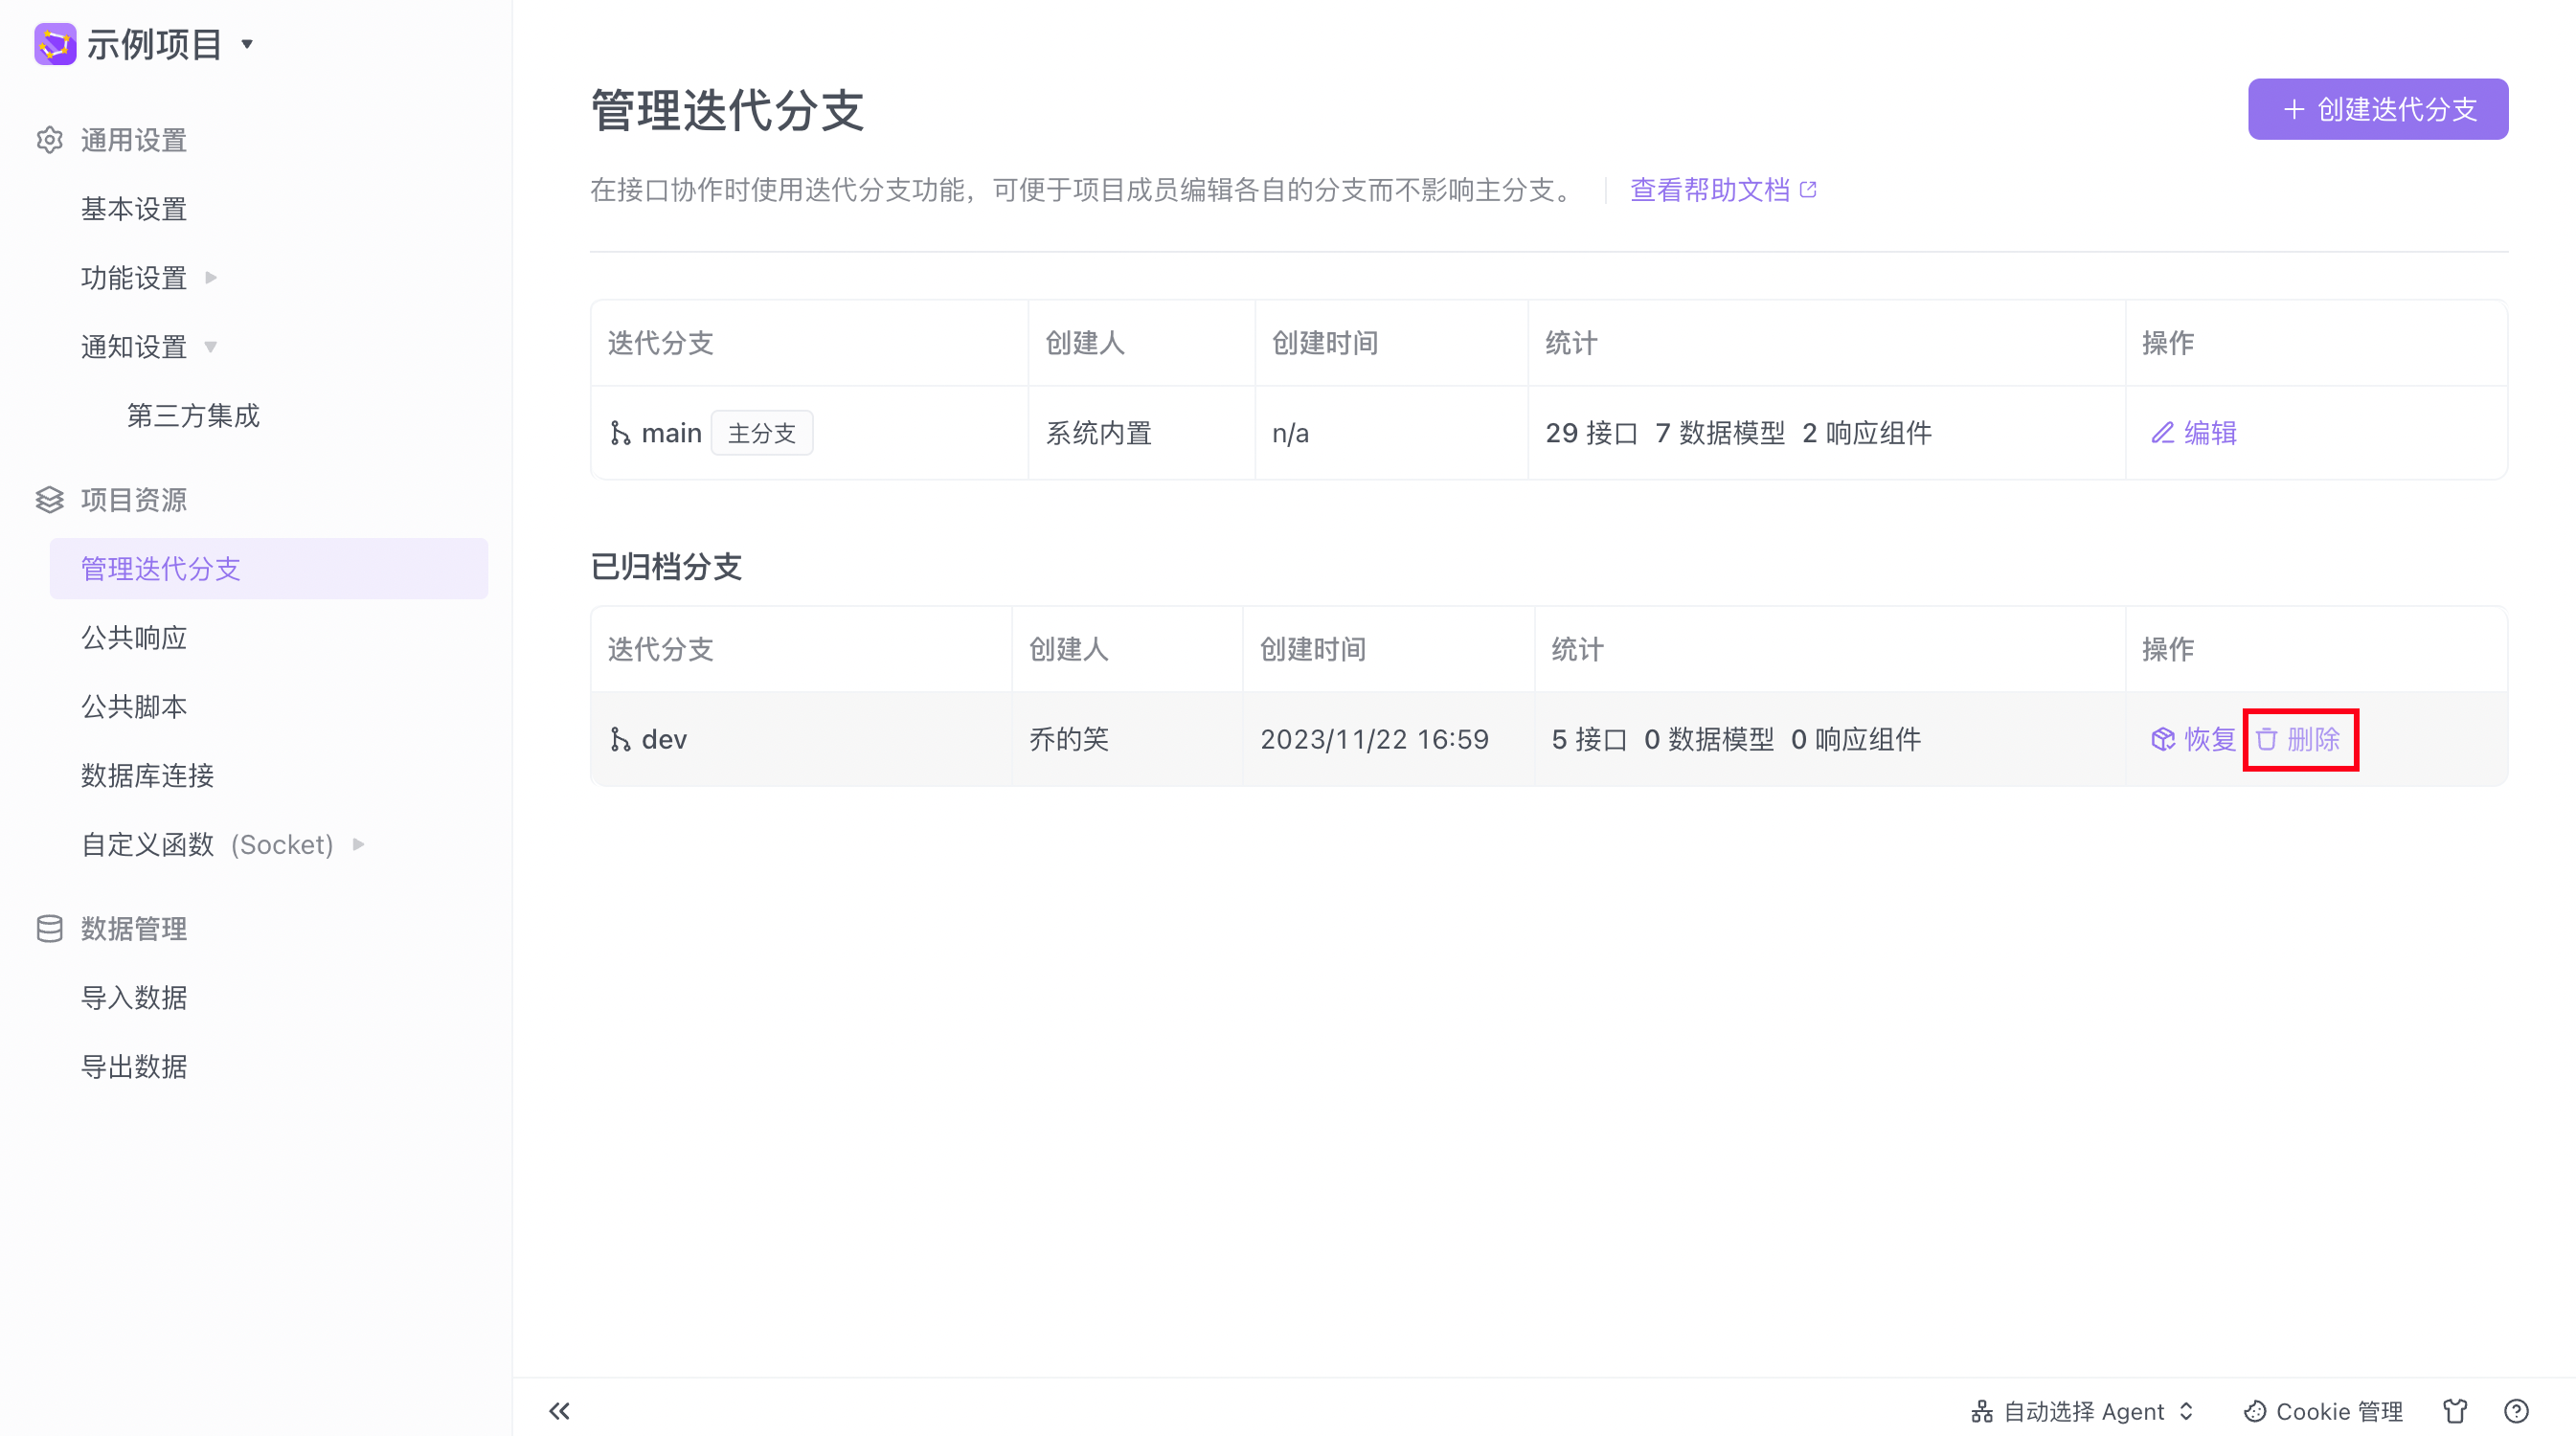The image size is (2576, 1436).
Task: Click the 7 数据模型 statistic
Action: click(1720, 433)
